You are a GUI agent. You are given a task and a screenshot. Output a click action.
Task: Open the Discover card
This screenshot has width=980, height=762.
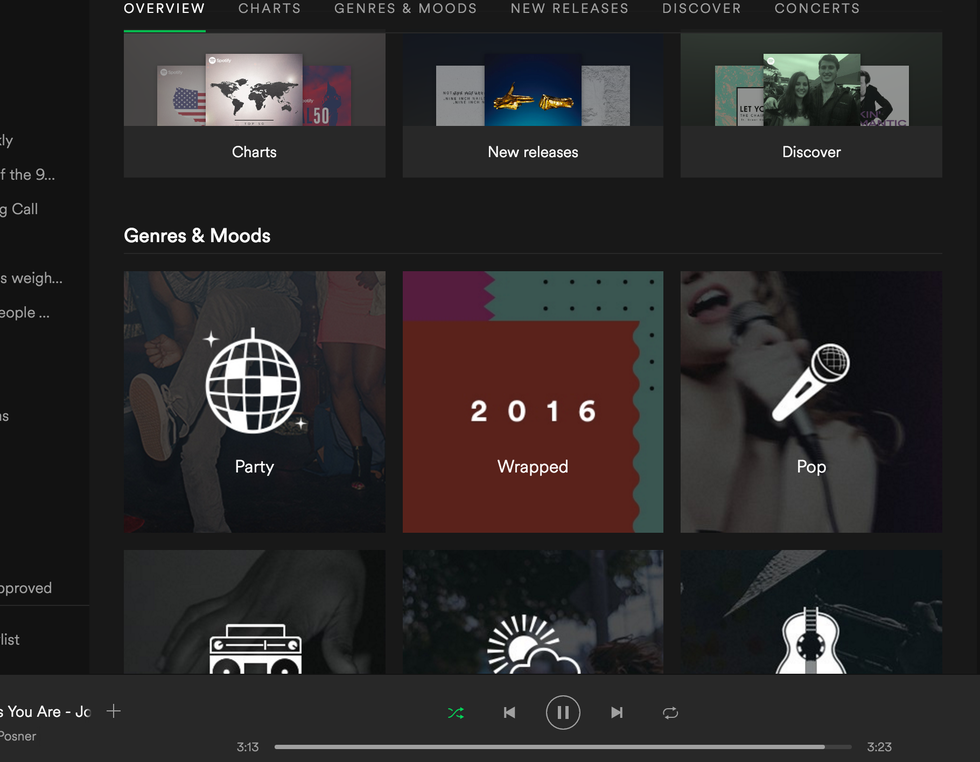point(811,105)
